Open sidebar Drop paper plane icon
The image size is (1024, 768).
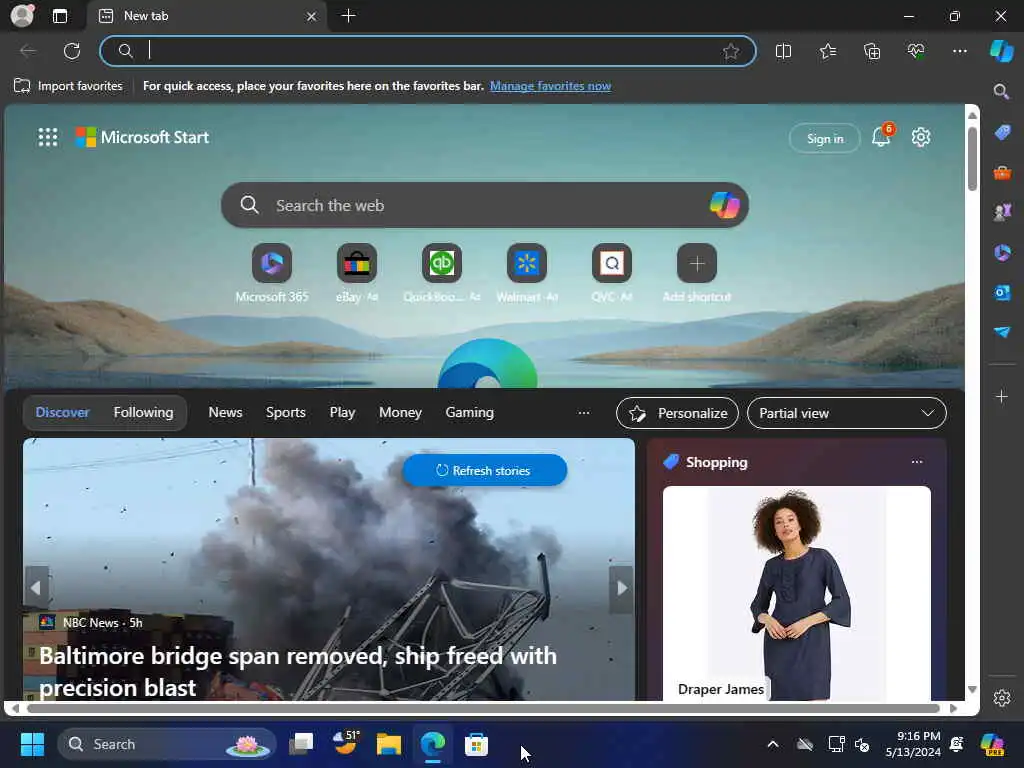pos(1002,332)
